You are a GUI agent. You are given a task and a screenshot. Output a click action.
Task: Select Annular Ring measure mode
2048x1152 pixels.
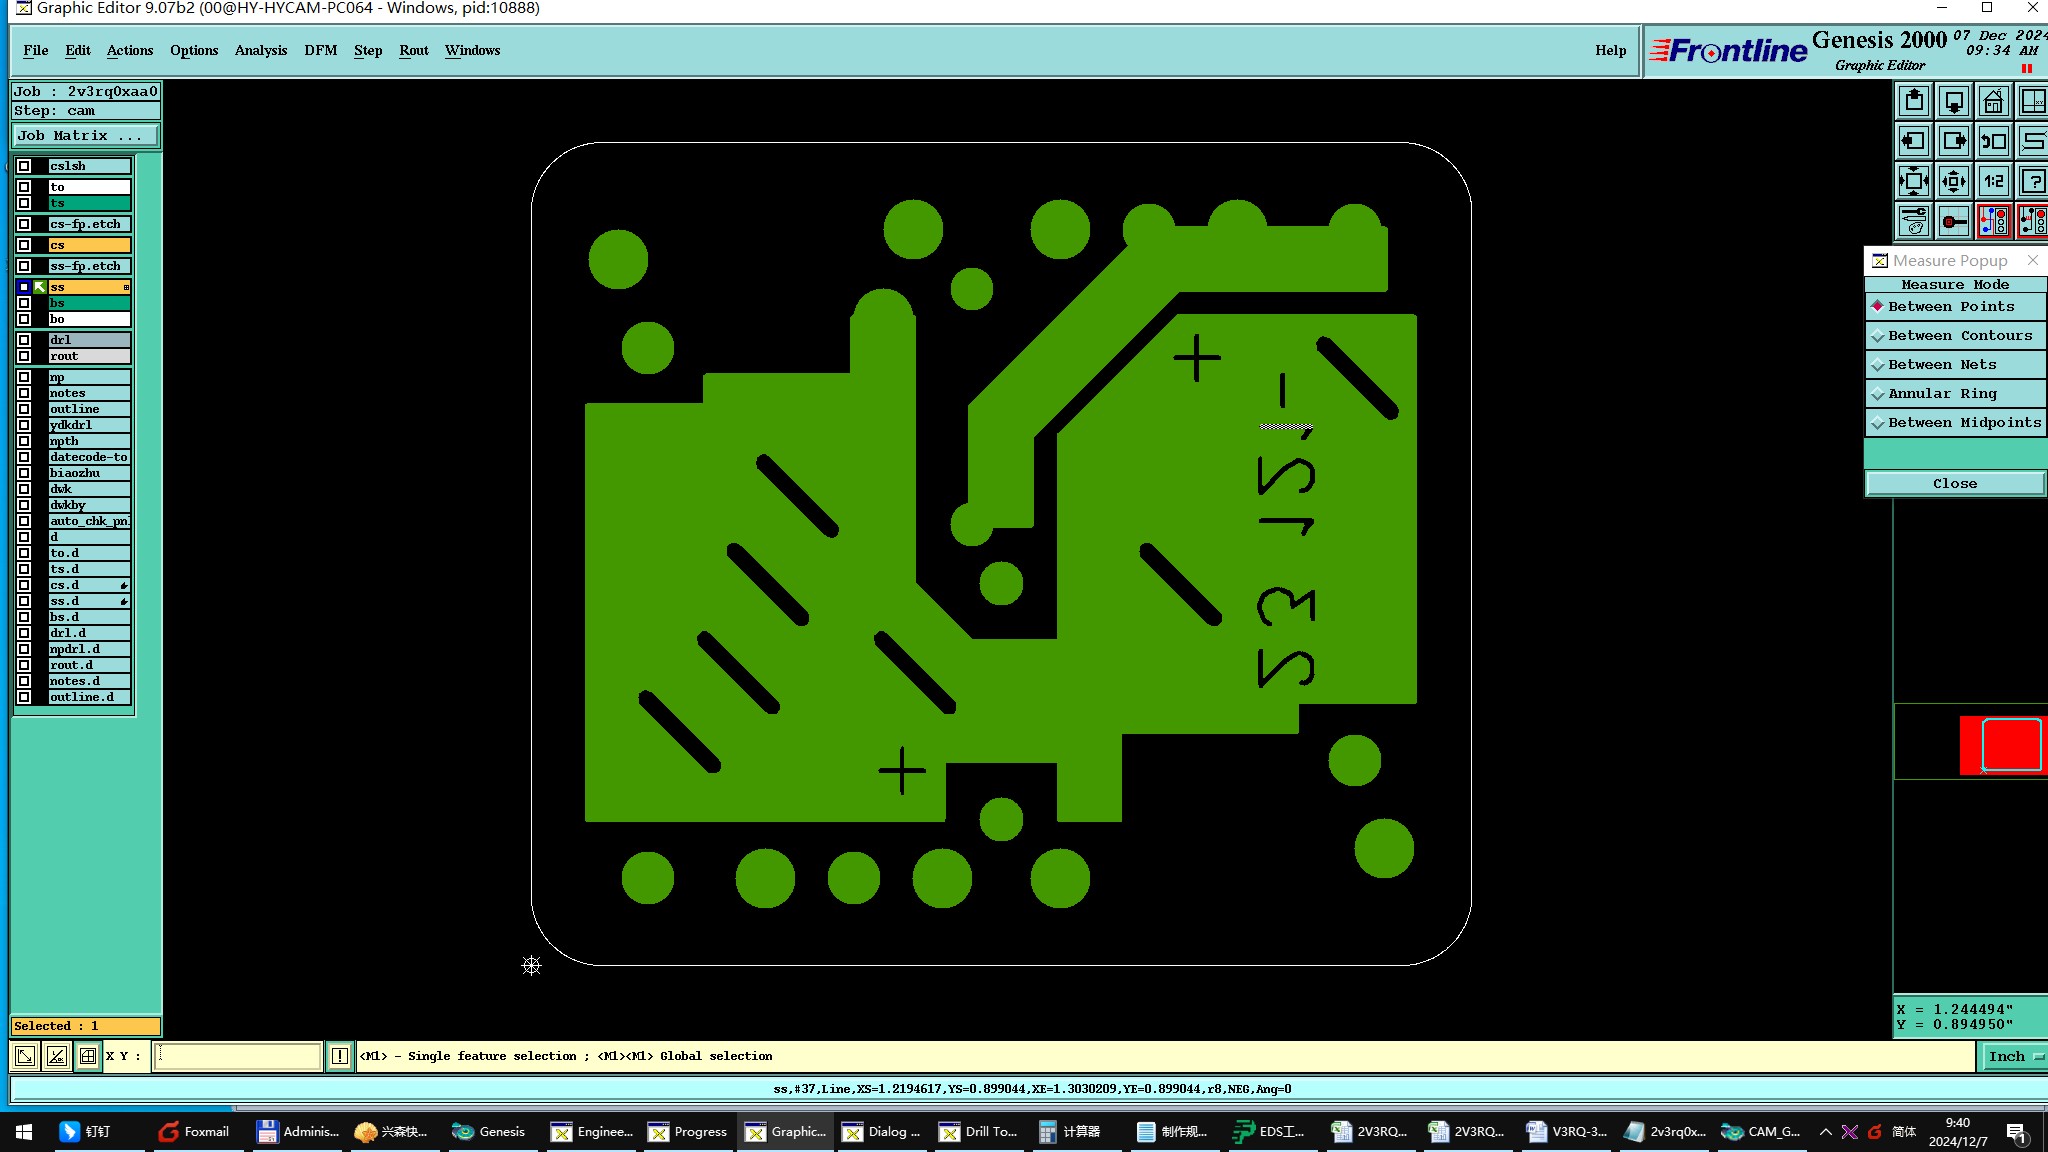(1941, 394)
